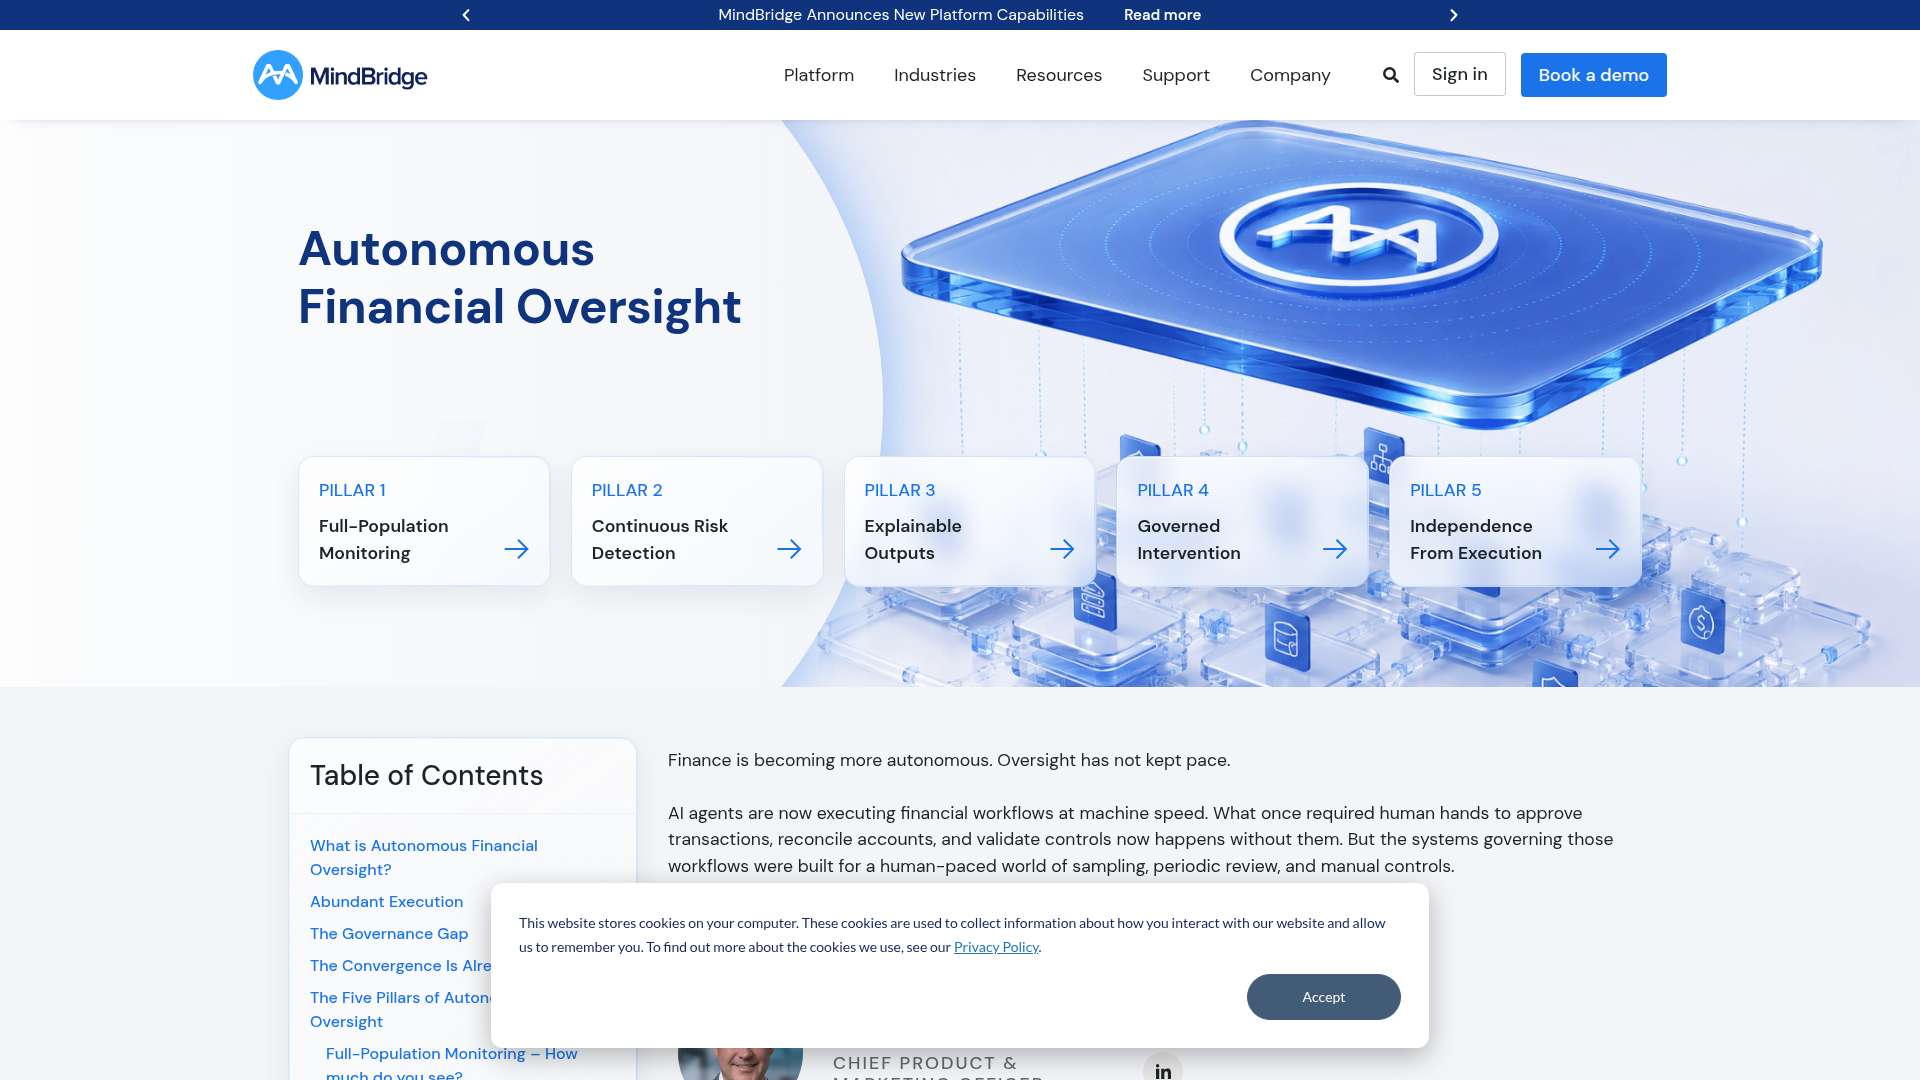Image resolution: width=1920 pixels, height=1080 pixels.
Task: Go to What is Autonomous Financial Oversight? section
Action: click(x=424, y=858)
